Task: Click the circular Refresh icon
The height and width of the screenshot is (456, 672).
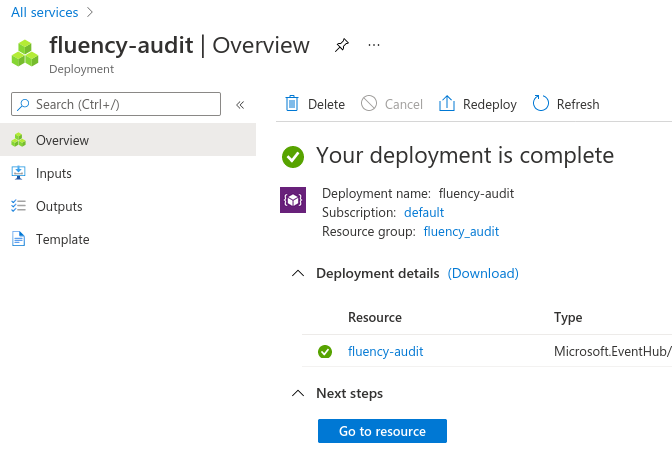Action: pyautogui.click(x=540, y=104)
